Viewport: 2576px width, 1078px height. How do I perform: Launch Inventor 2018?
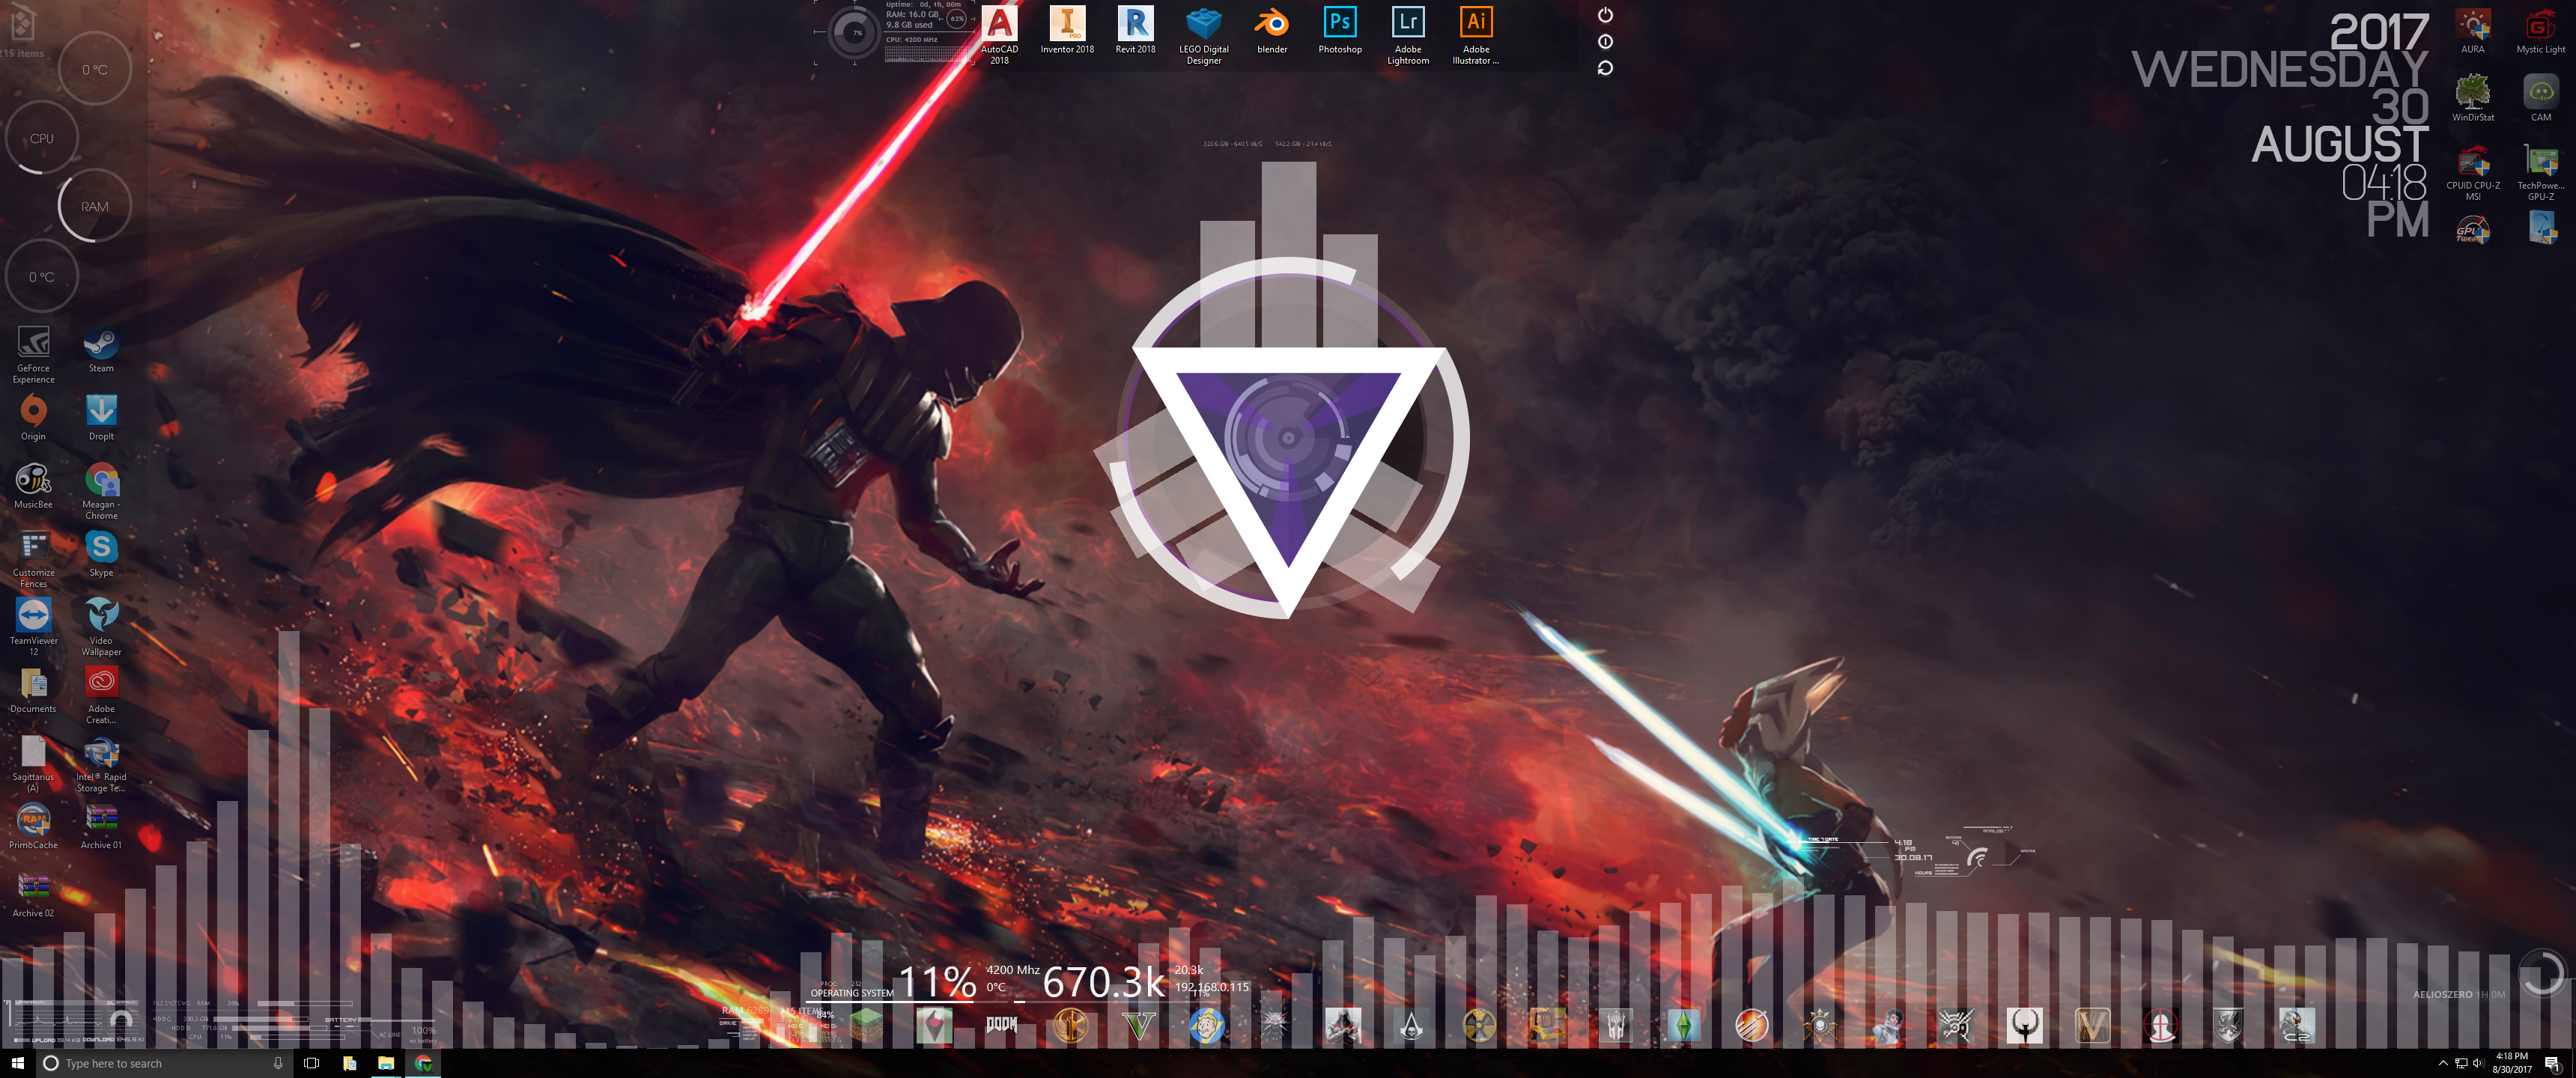[1067, 29]
